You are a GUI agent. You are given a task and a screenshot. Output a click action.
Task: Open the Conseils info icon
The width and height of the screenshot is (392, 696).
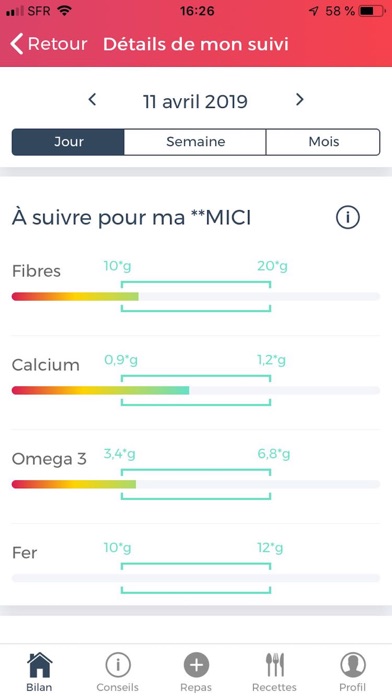point(118,665)
